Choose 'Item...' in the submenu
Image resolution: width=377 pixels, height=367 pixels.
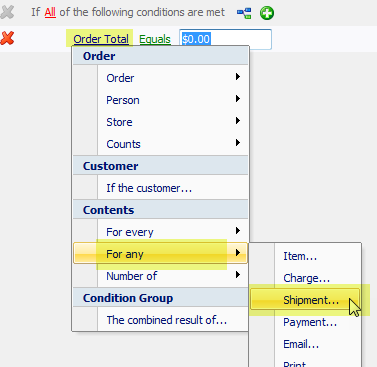(x=305, y=256)
